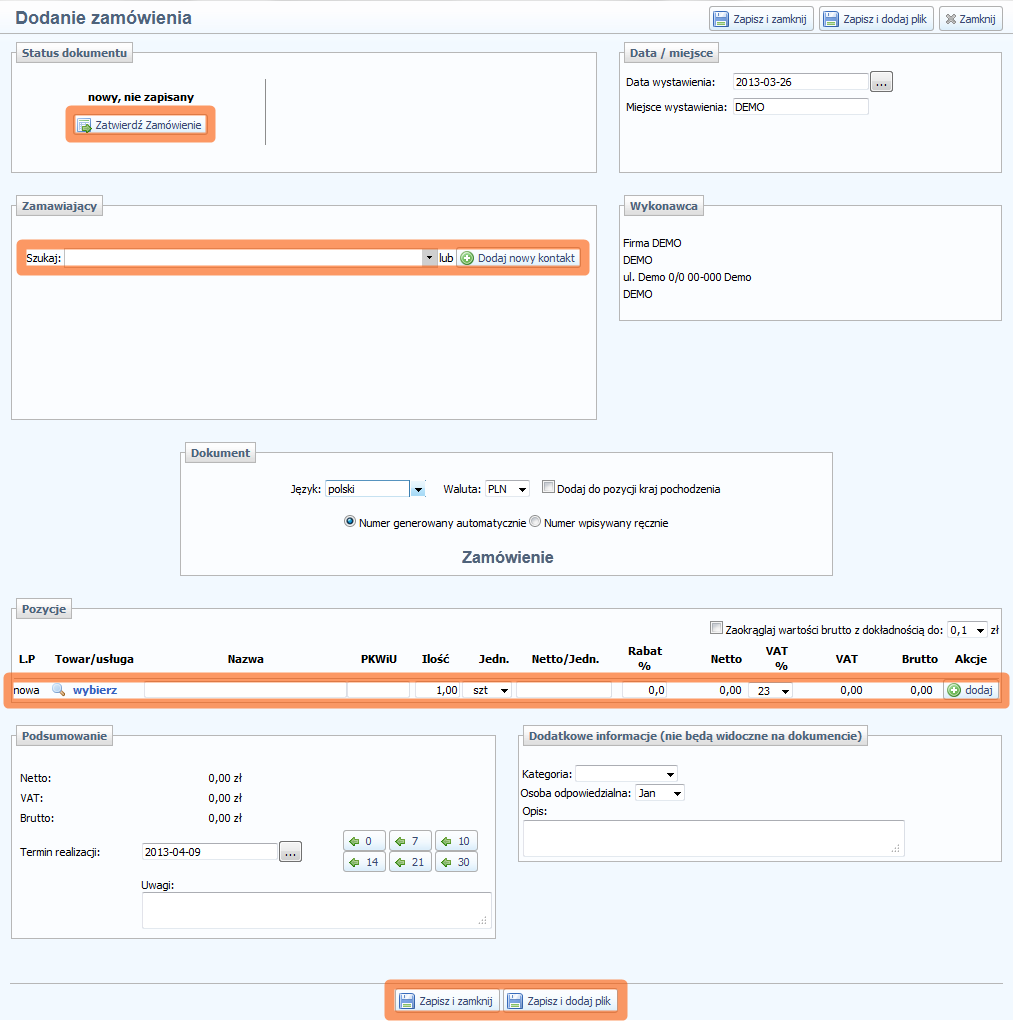
Task: Click Dodaj nowy kontakt button
Action: pos(518,258)
